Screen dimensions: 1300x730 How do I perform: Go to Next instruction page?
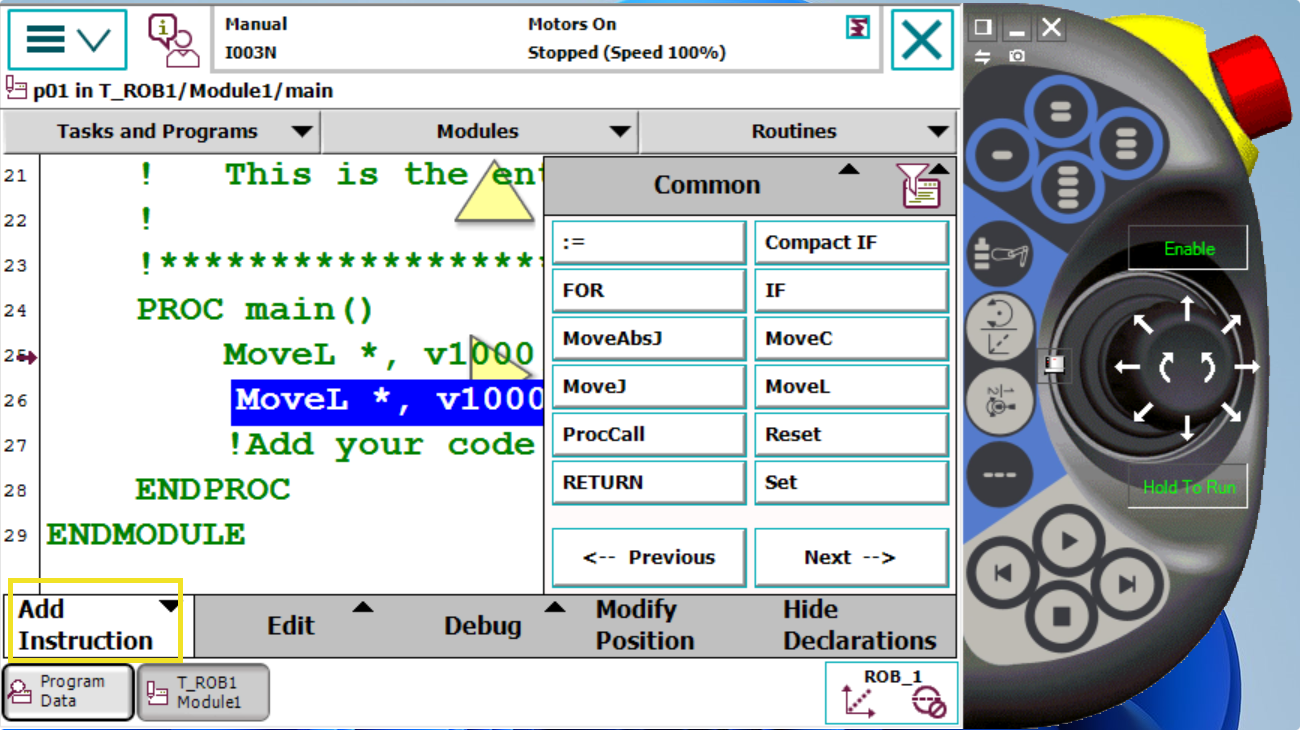coord(850,558)
